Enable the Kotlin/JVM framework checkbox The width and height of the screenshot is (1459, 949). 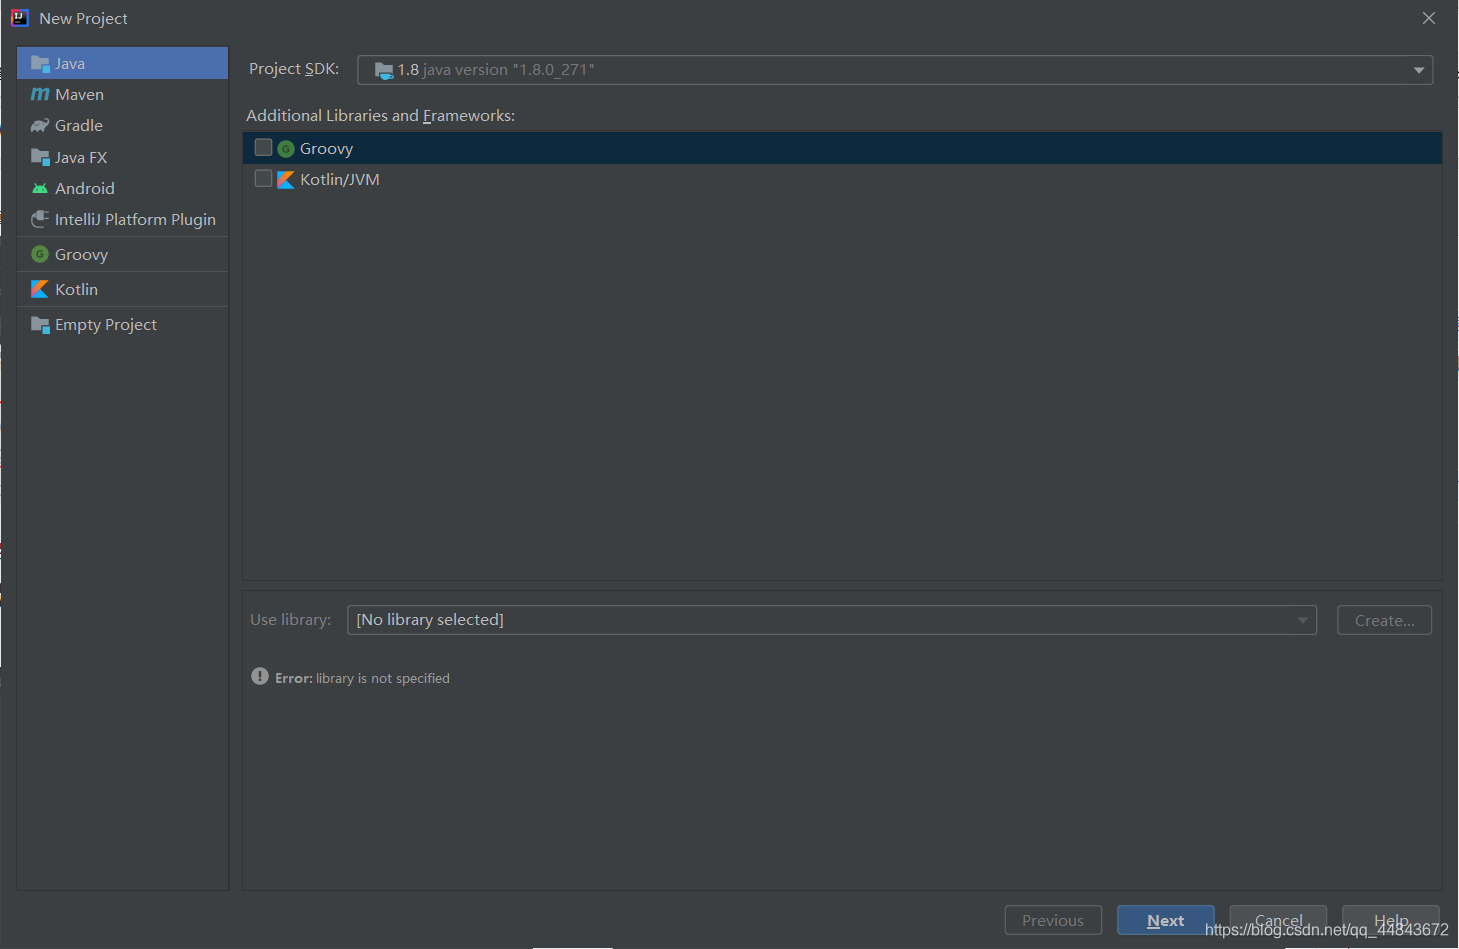[264, 179]
